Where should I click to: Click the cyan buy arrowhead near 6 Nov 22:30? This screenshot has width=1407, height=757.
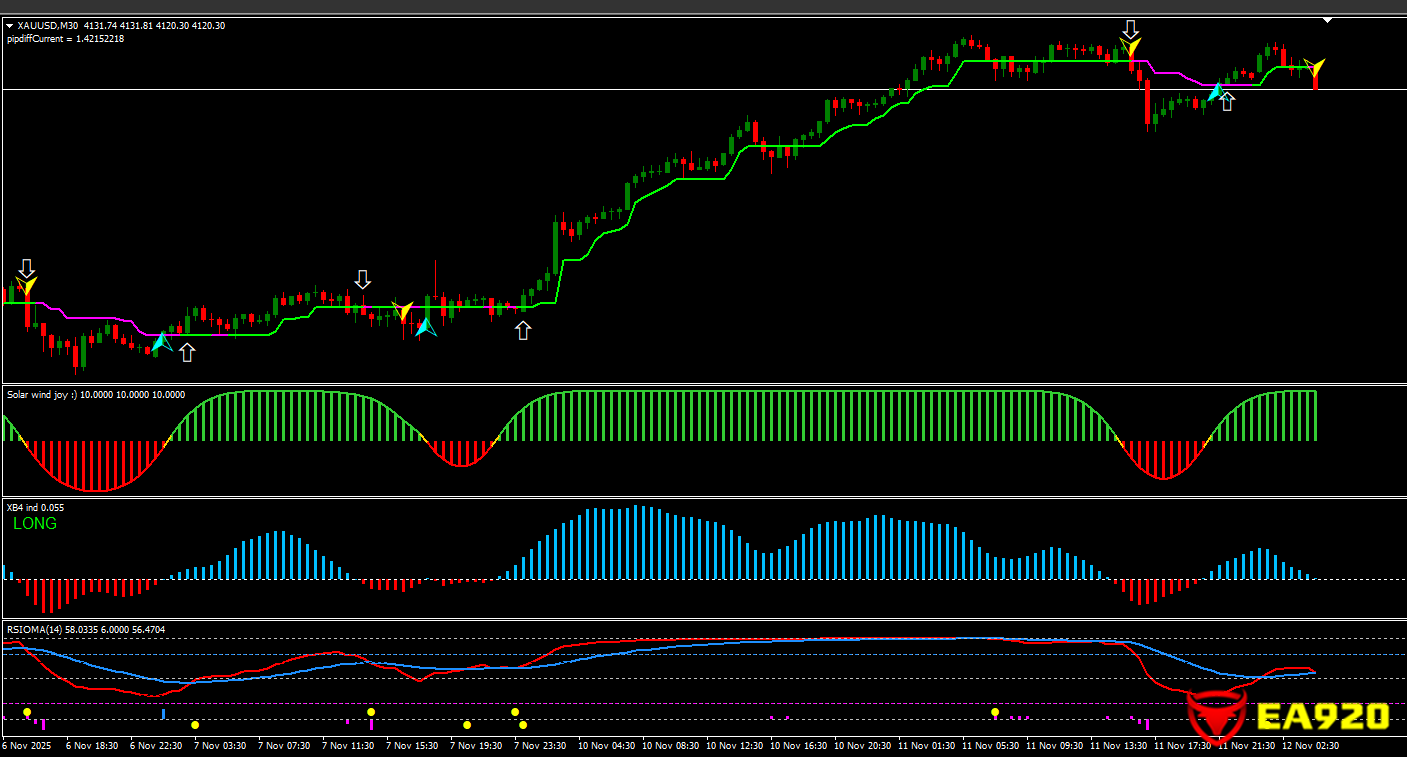pyautogui.click(x=161, y=343)
